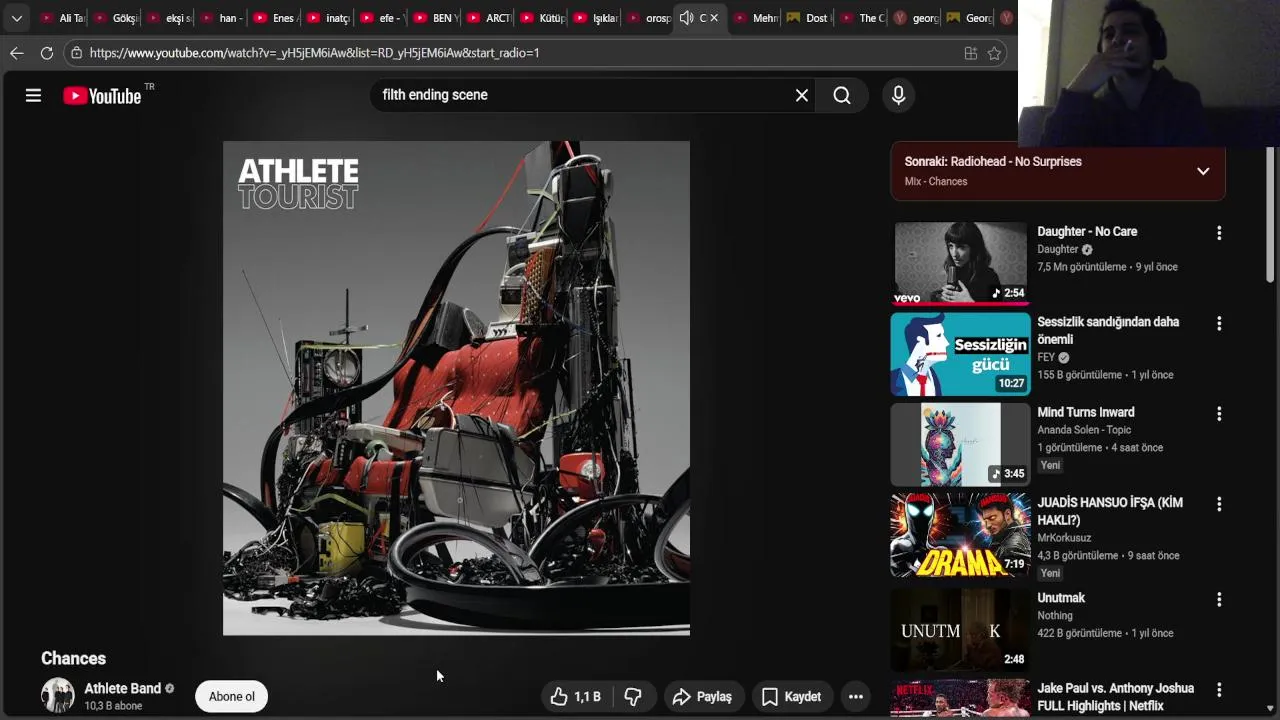
Task: Click the 'Mix - Chances' playlist label
Action: point(936,181)
